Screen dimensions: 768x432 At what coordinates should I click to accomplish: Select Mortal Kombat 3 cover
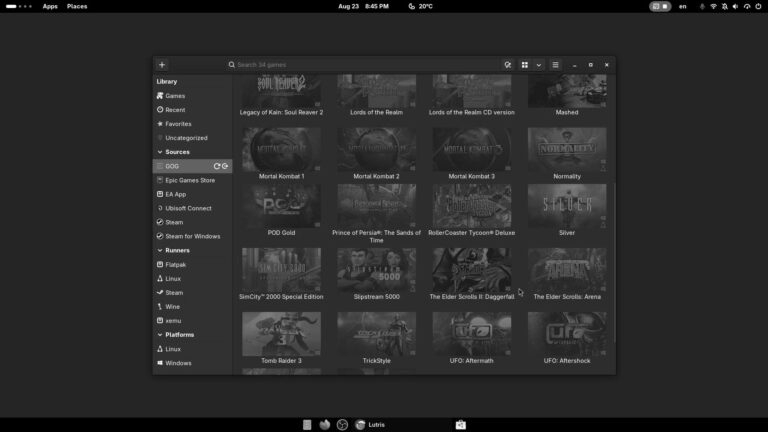pyautogui.click(x=472, y=149)
